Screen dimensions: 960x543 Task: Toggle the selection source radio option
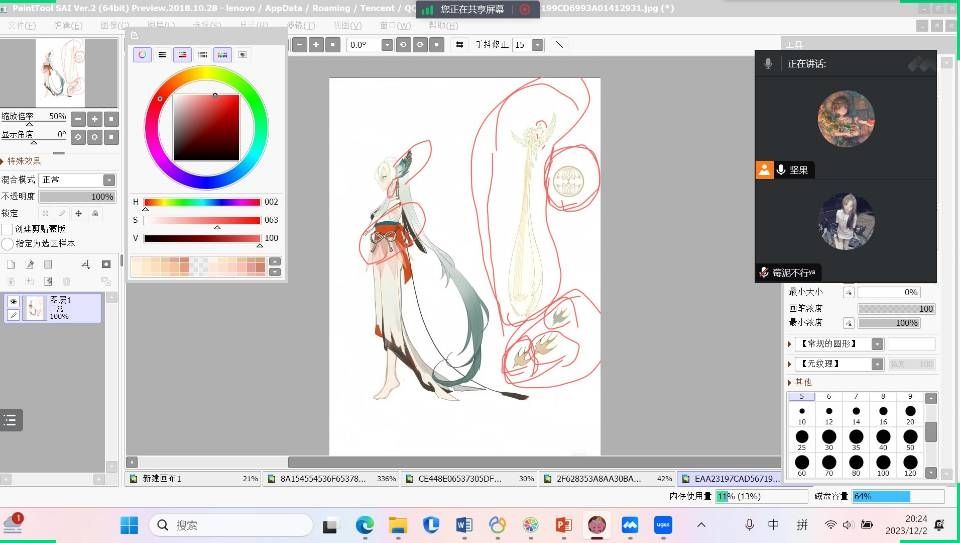click(8, 243)
